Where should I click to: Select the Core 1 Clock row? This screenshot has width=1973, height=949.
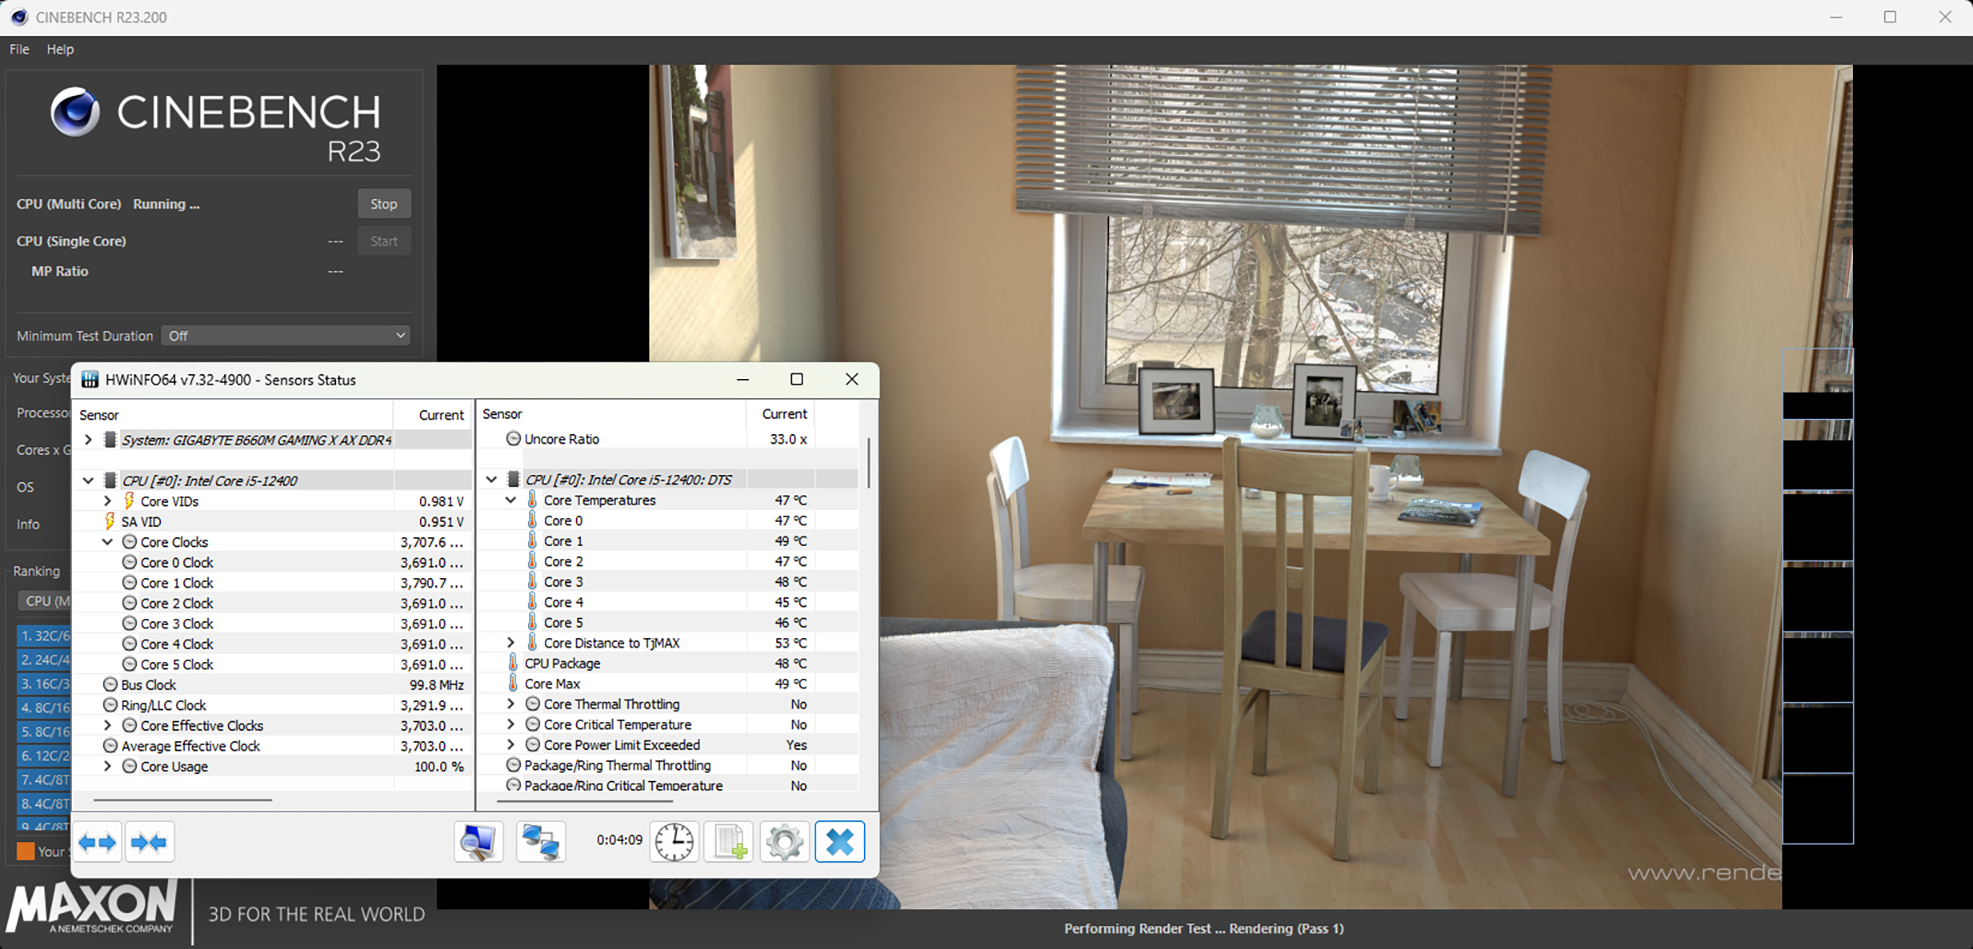point(272,583)
